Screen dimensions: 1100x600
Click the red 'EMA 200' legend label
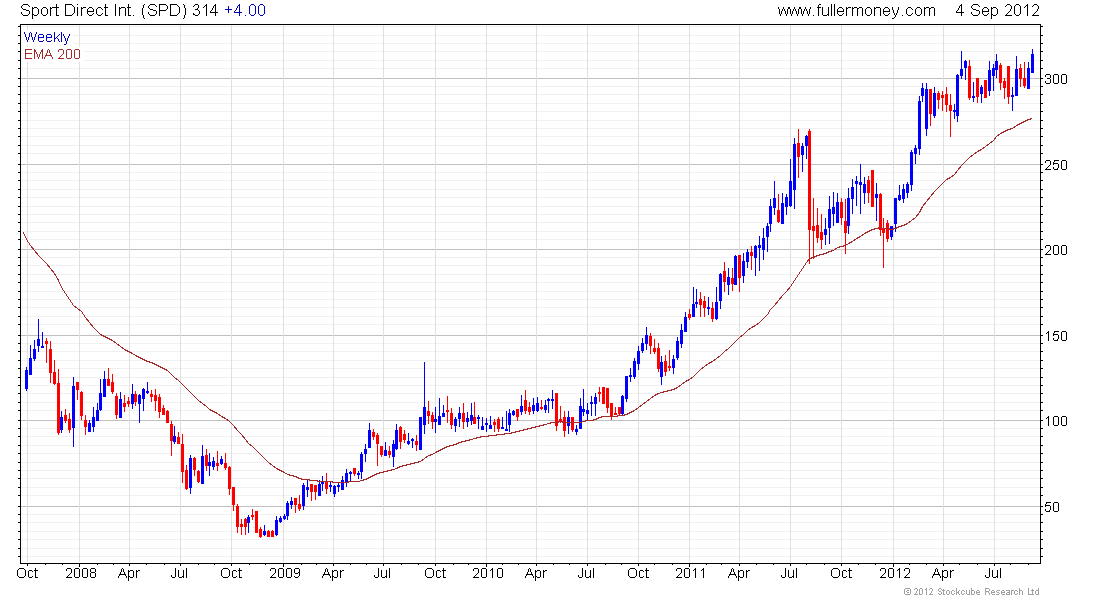click(52, 54)
